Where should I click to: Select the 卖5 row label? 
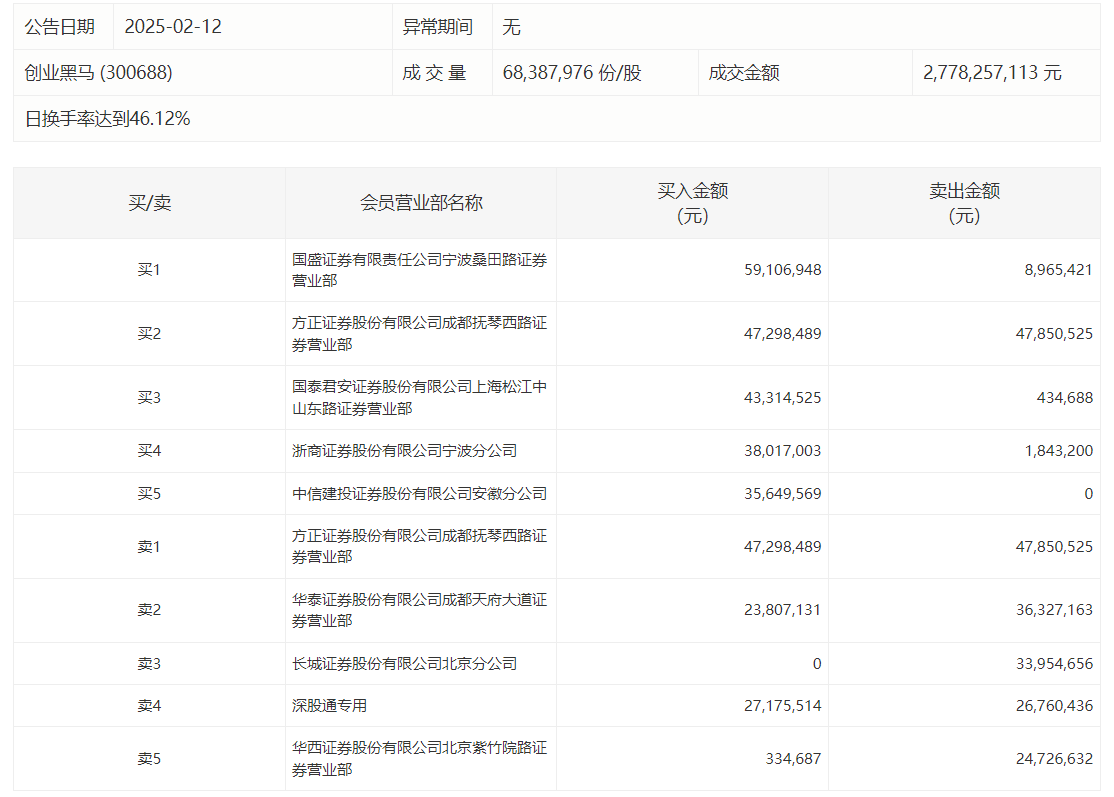point(149,759)
